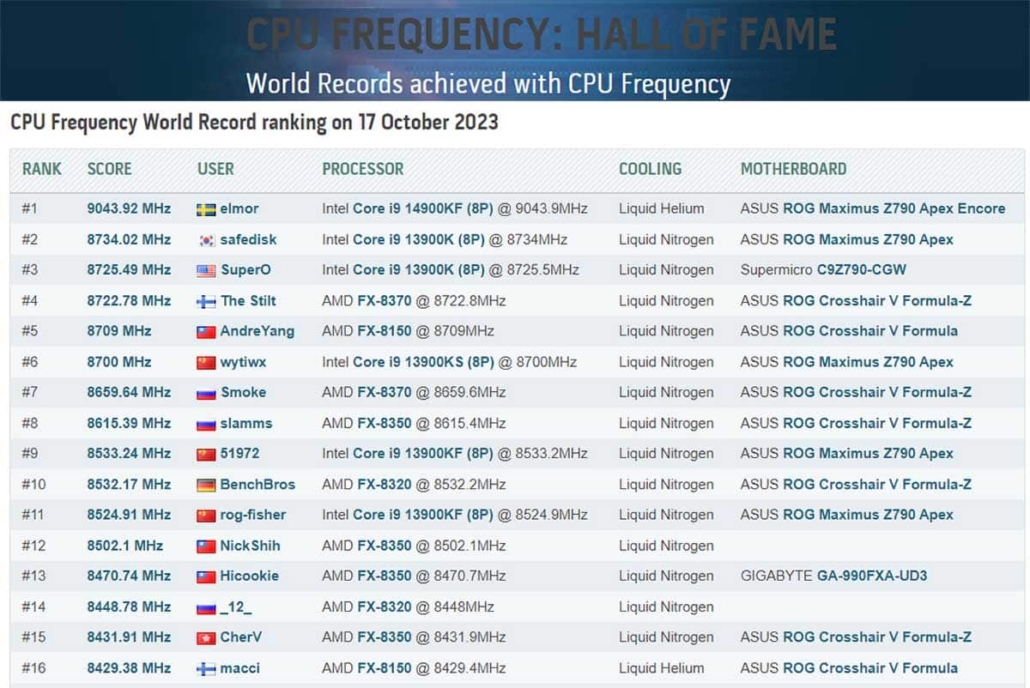Click the Finnish flag beside The Stilt
Viewport: 1030px width, 688px height.
click(206, 302)
